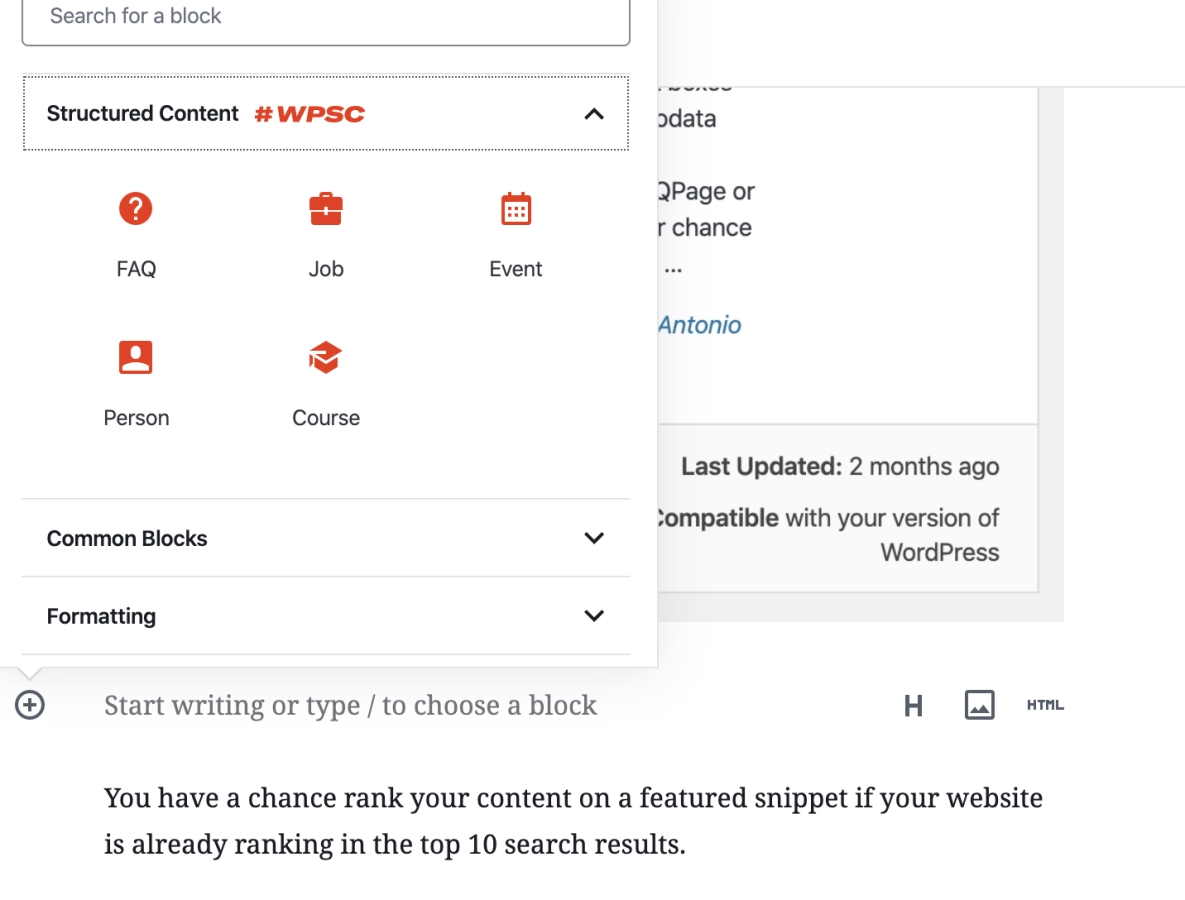Expand the Common Blocks section
The height and width of the screenshot is (900, 1185).
click(x=326, y=538)
